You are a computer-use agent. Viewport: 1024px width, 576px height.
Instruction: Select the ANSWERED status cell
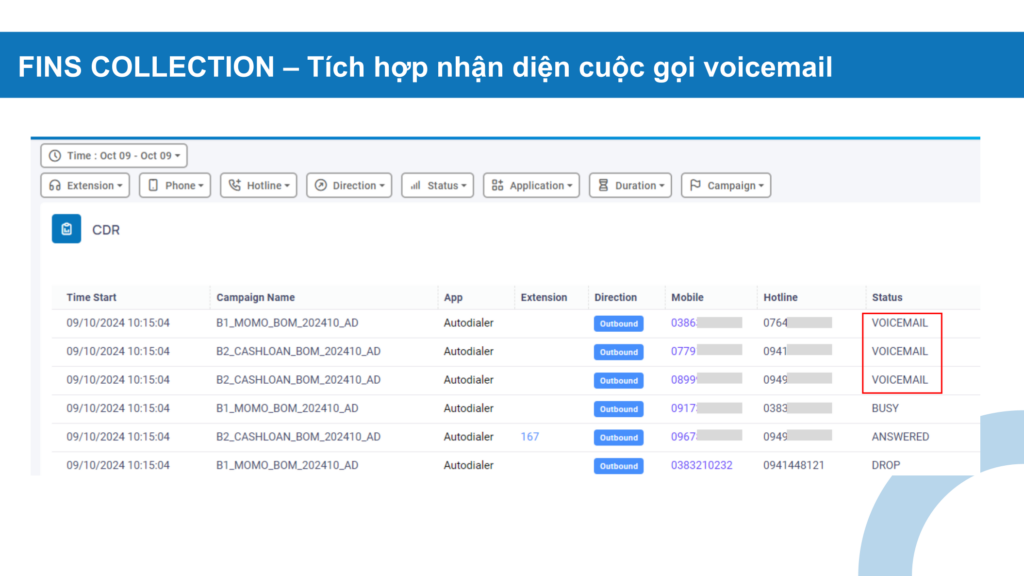900,437
